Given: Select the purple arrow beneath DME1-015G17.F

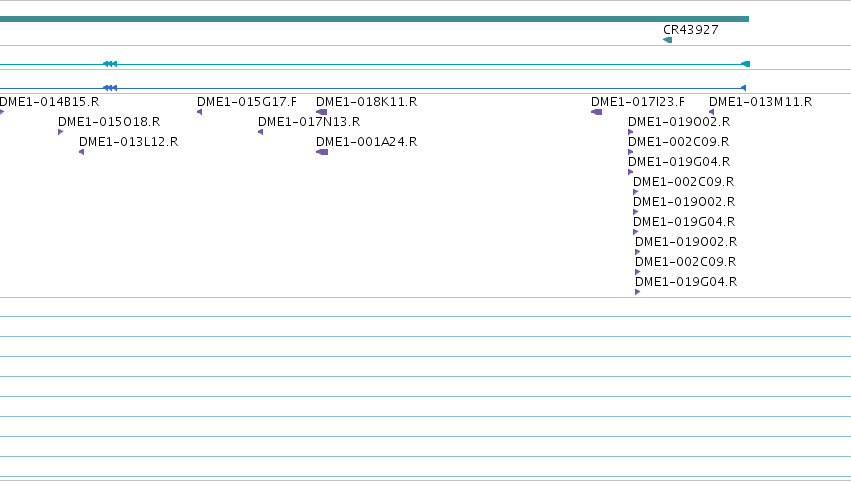Looking at the screenshot, I should (x=199, y=112).
